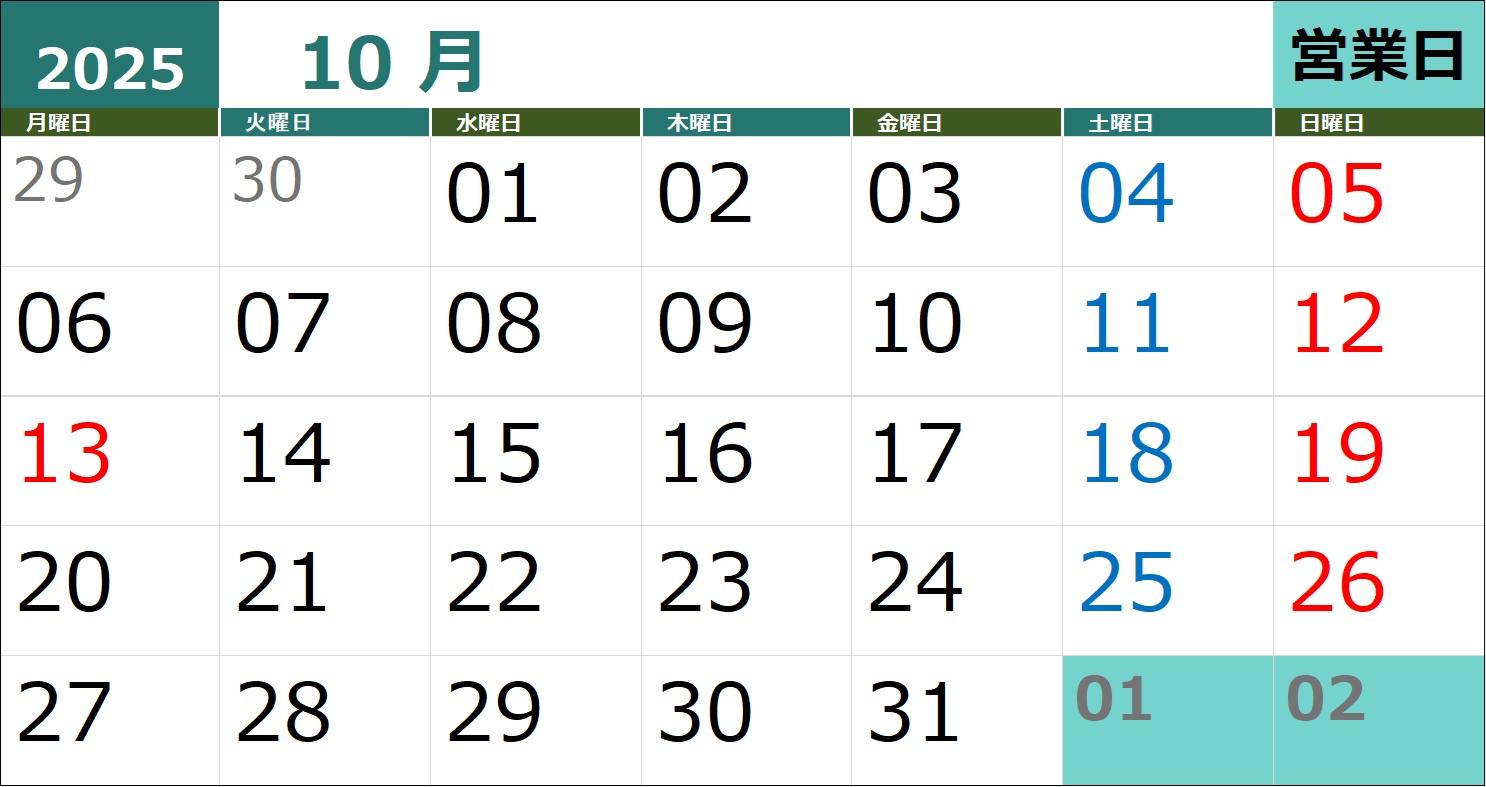Screen dimensions: 1486x787
Task: Pick the blue Saturday date 04
Action: (1126, 194)
